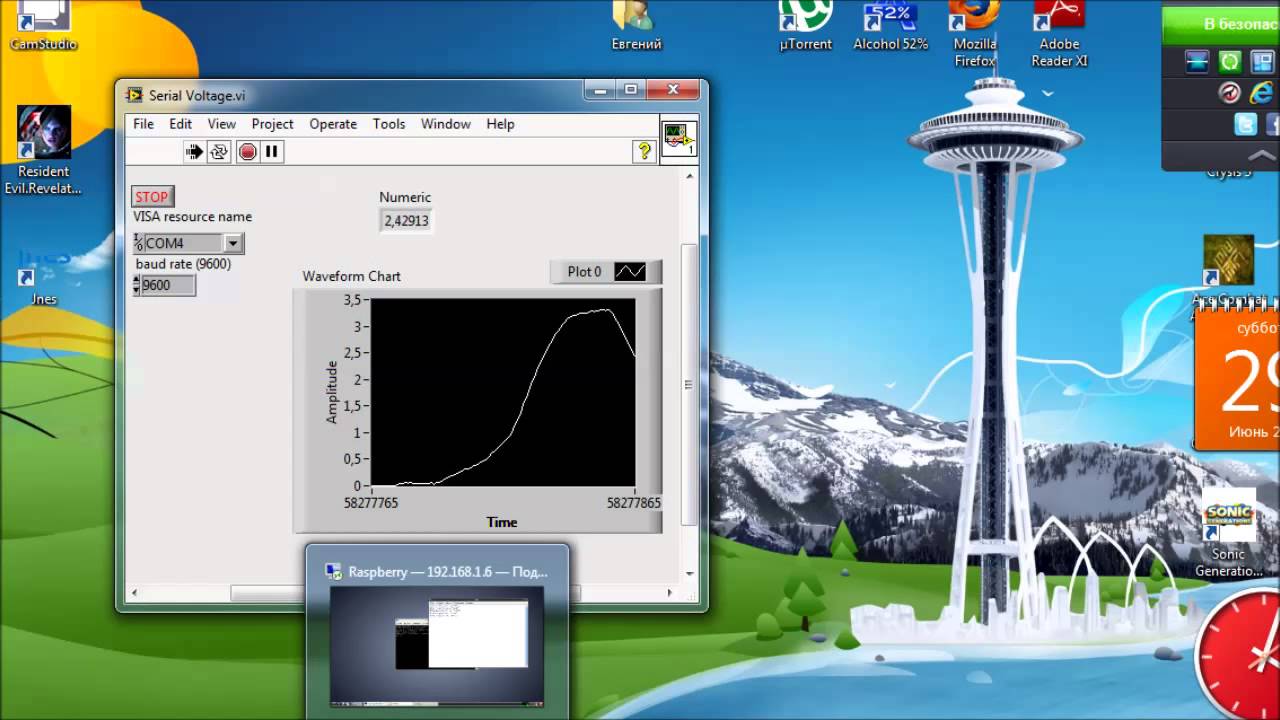
Task: Click the Waveform Chart label
Action: coord(352,276)
